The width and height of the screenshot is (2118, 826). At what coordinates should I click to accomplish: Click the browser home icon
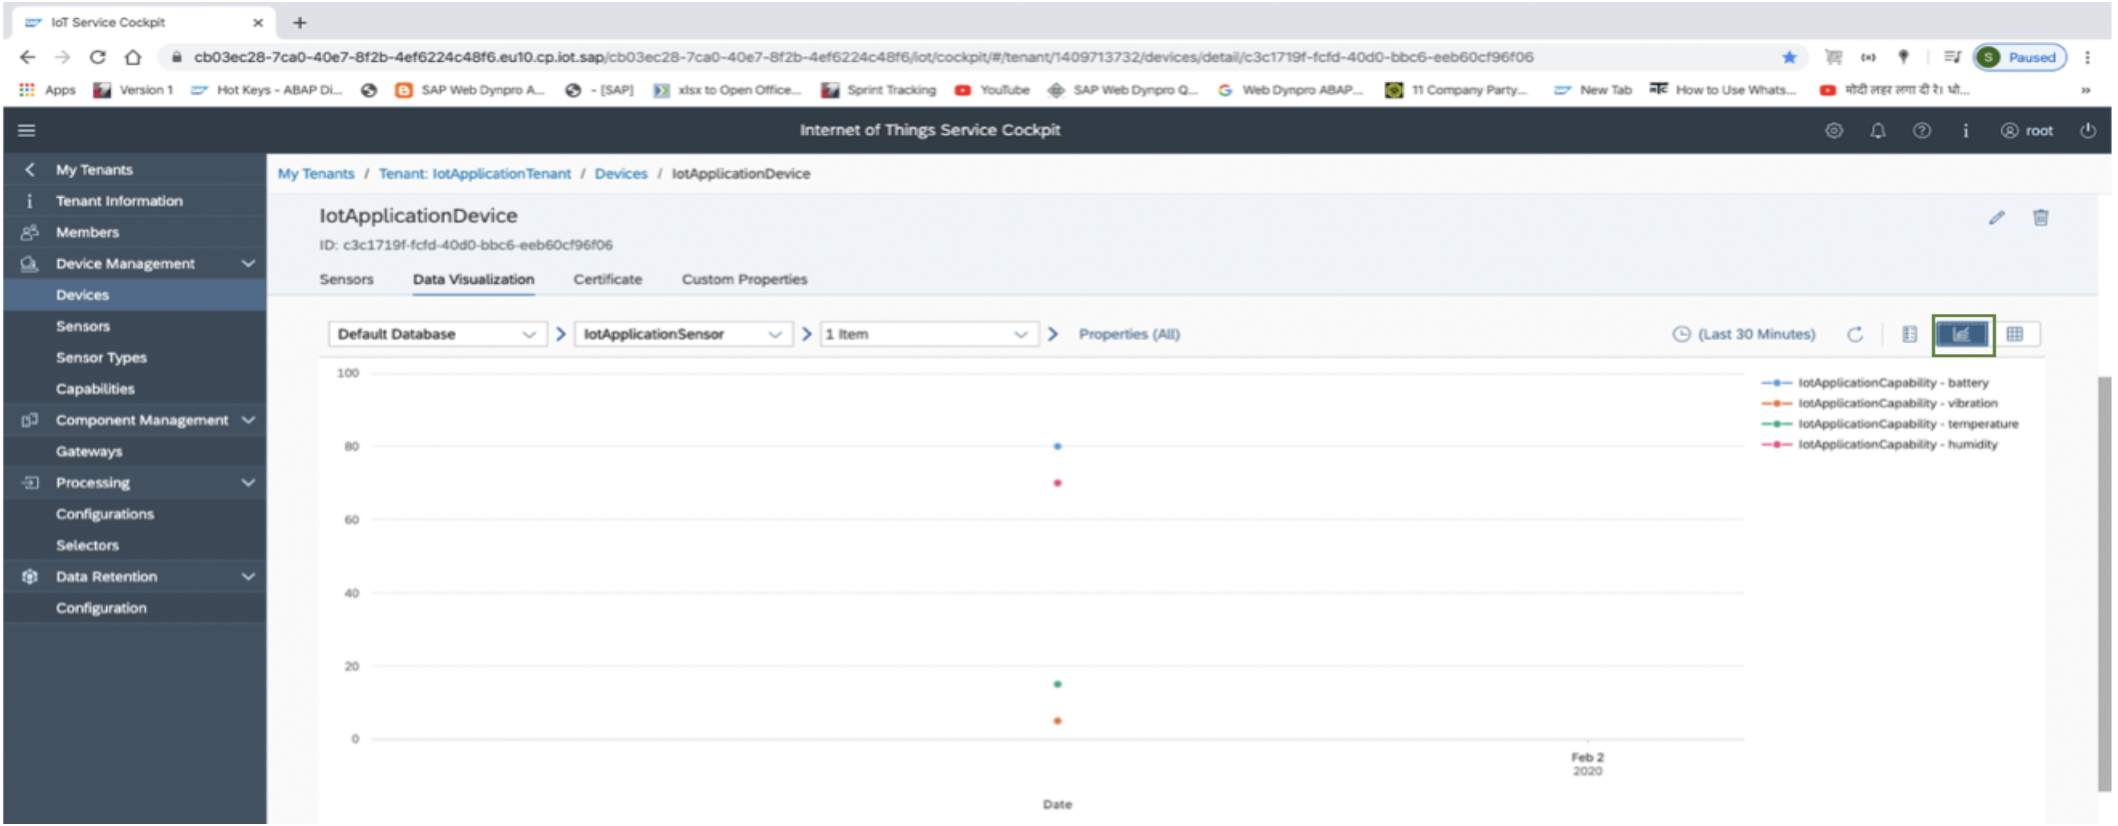point(133,57)
